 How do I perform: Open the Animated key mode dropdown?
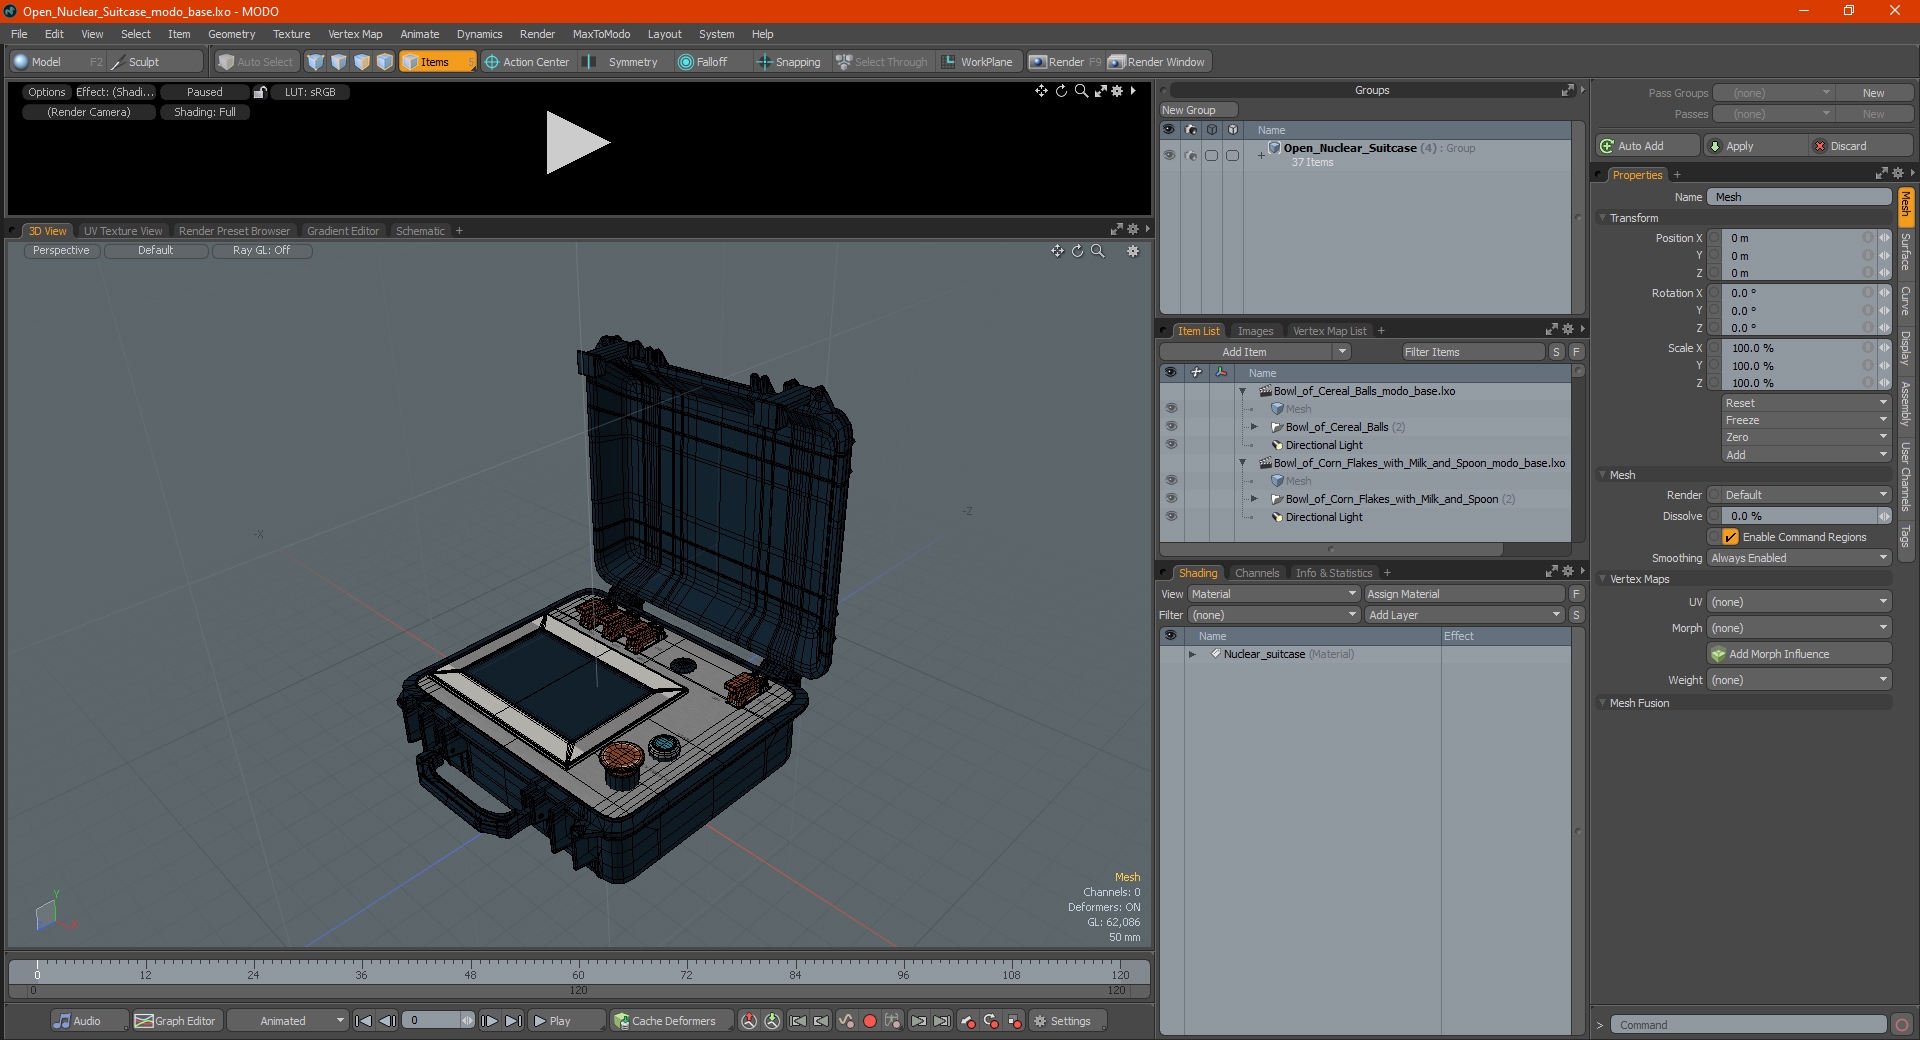click(287, 1021)
